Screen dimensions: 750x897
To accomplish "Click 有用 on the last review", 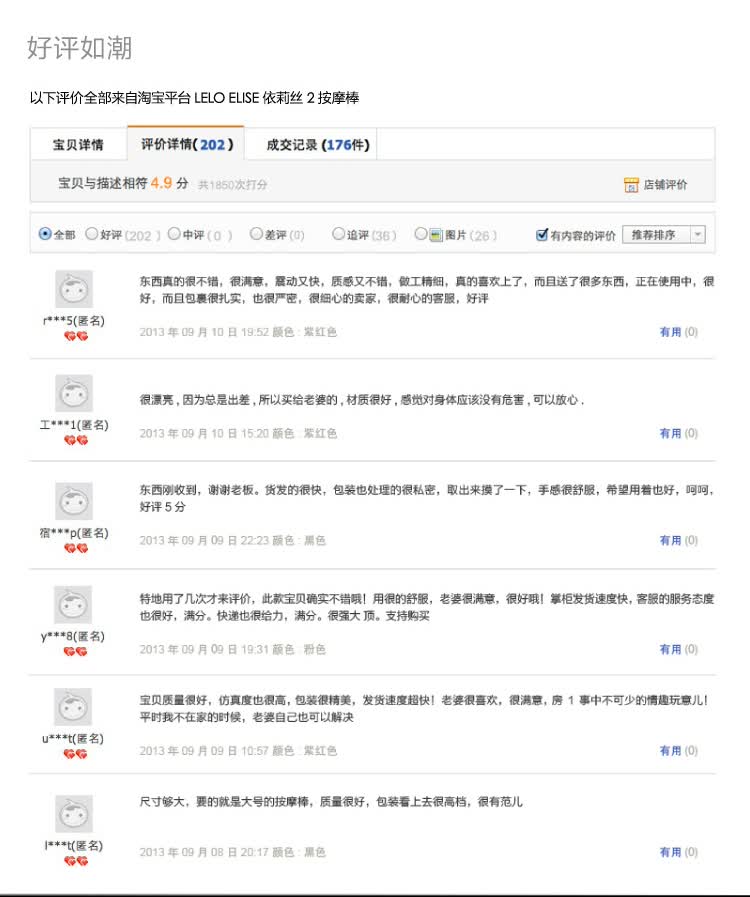I will 677,853.
